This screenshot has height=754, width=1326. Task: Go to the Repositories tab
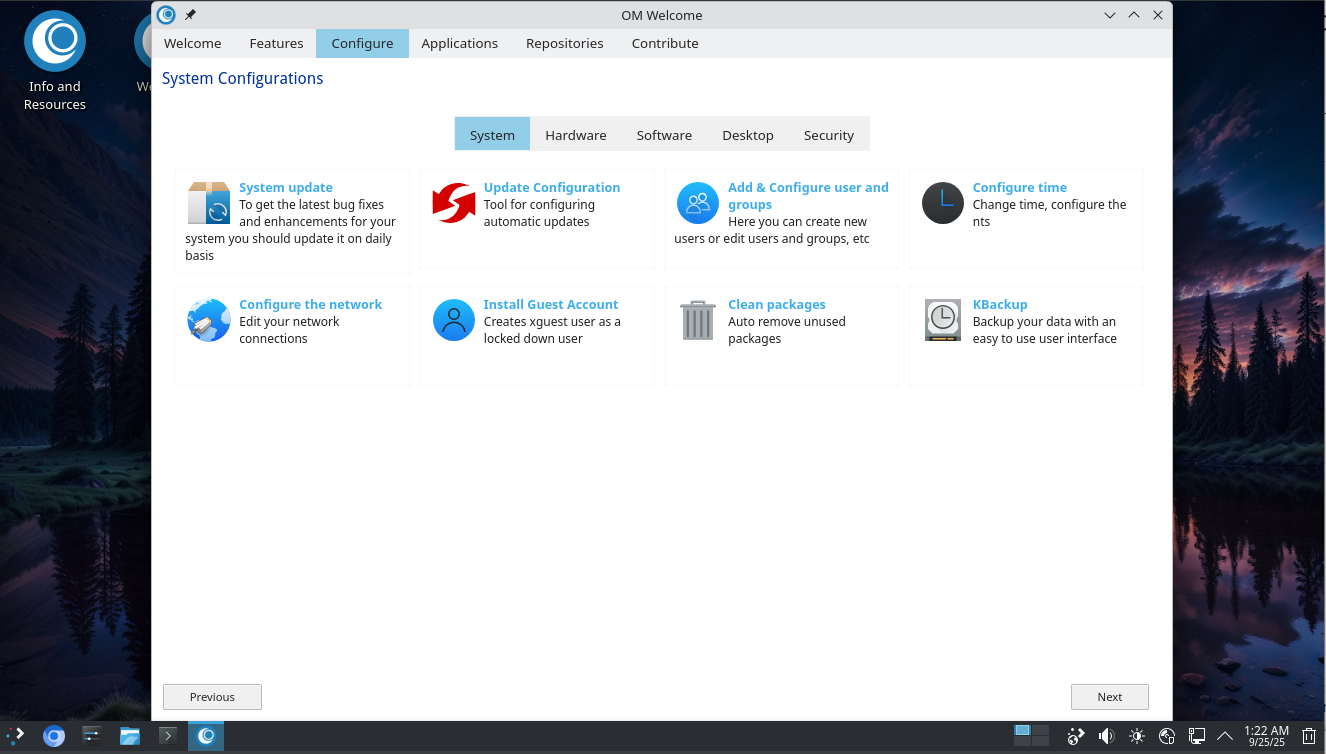tap(564, 43)
